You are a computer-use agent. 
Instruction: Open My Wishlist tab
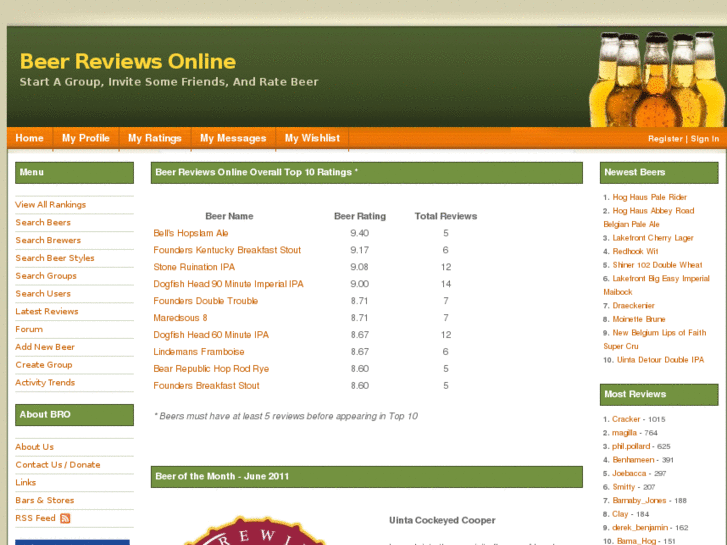pos(312,138)
